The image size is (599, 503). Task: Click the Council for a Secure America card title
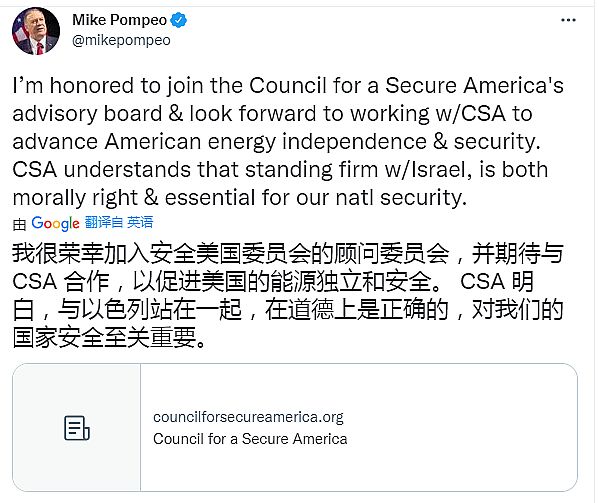tap(250, 439)
